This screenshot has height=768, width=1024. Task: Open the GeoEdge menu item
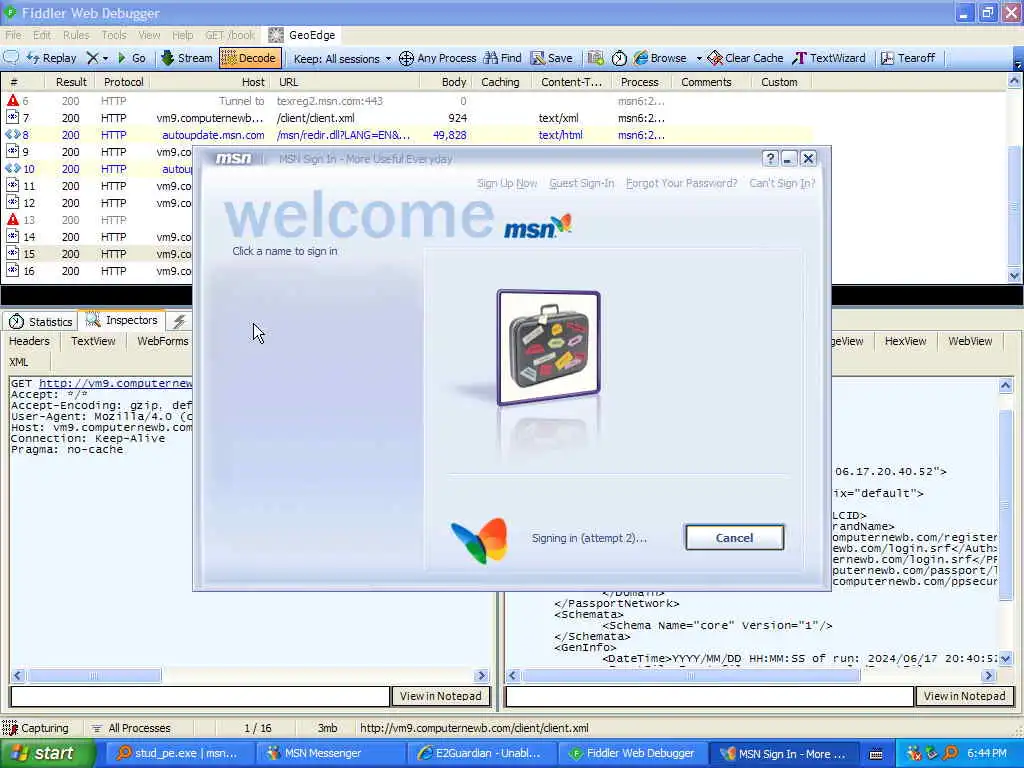point(302,35)
